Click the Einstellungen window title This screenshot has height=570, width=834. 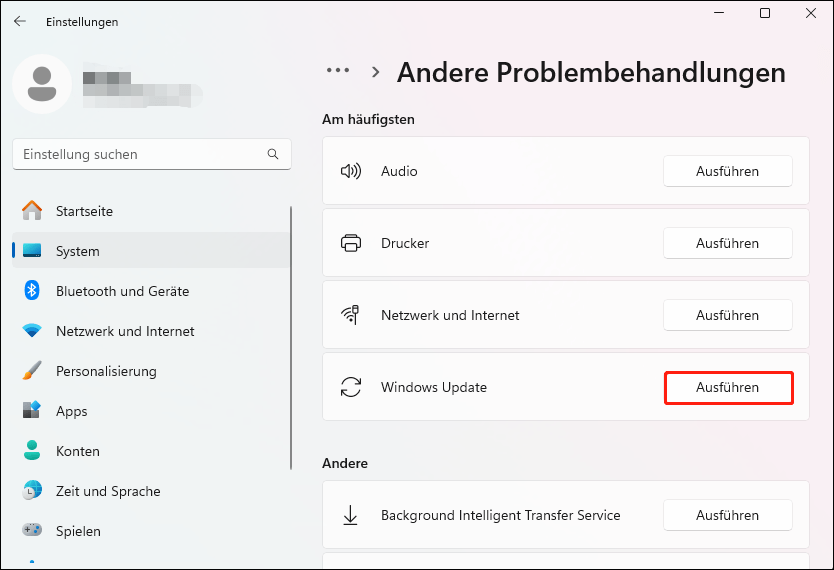pos(82,22)
